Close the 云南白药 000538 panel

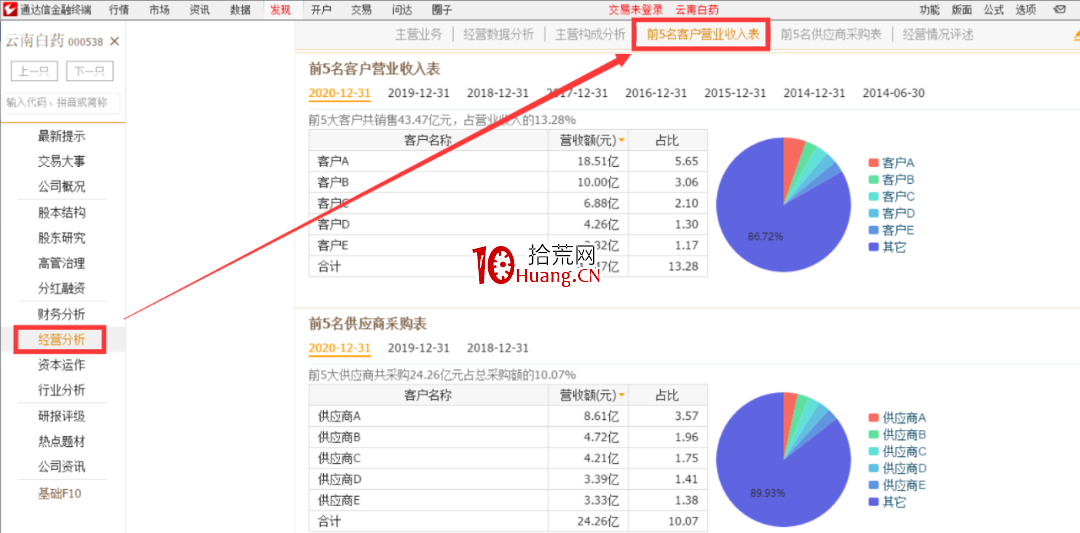pos(114,41)
